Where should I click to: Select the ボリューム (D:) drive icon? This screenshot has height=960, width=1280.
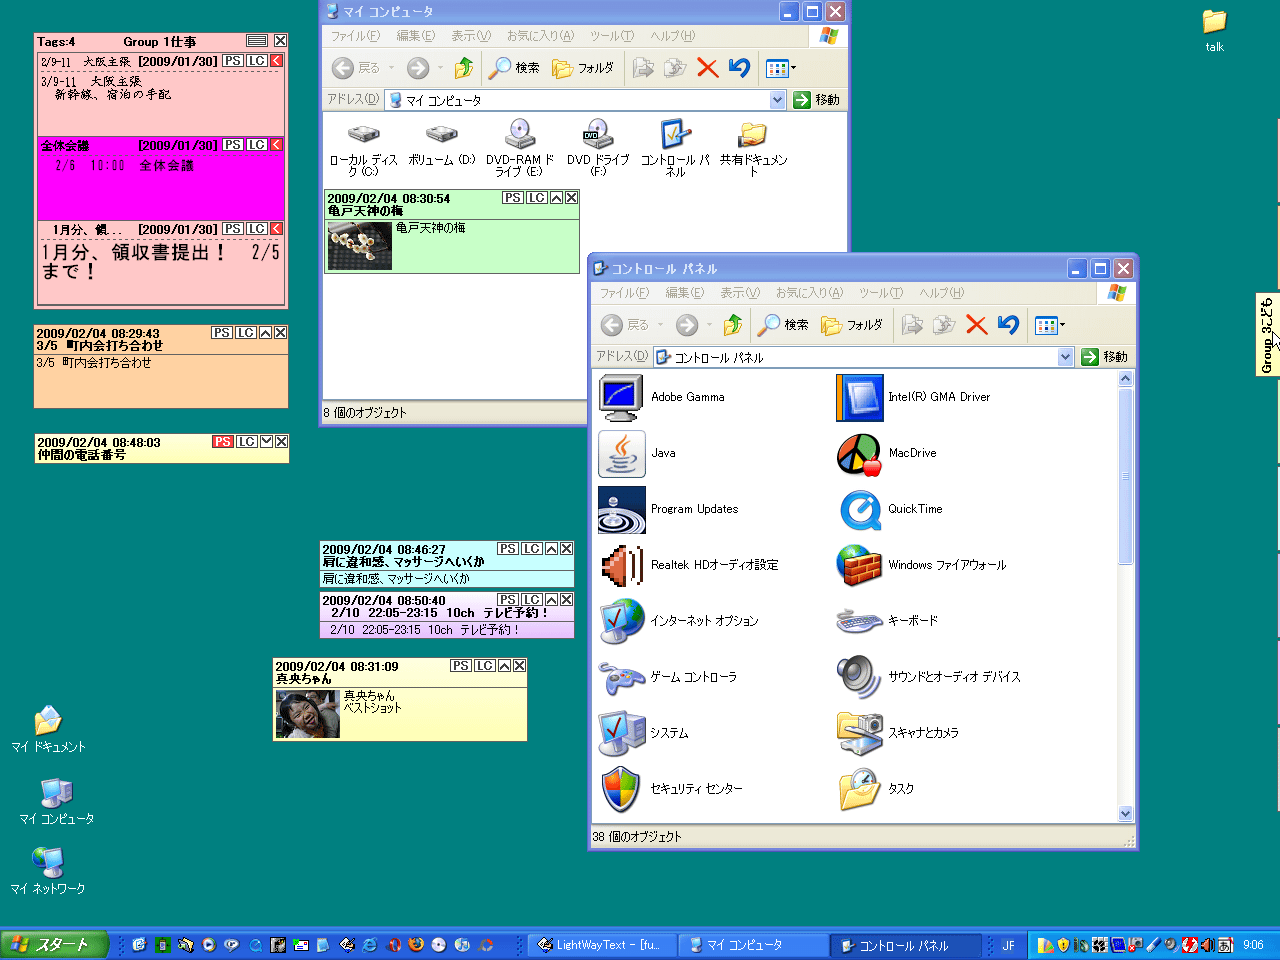[441, 134]
